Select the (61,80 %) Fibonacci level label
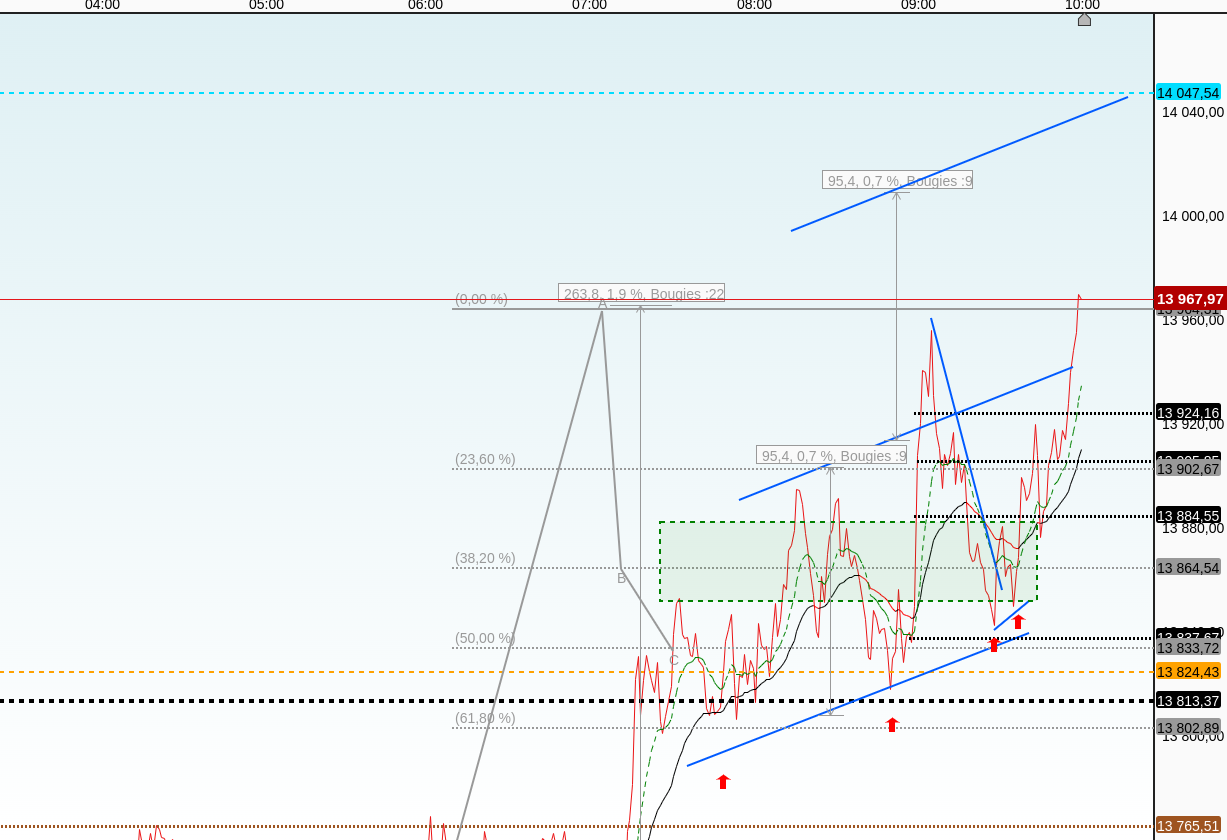The image size is (1227, 840). pyautogui.click(x=485, y=718)
